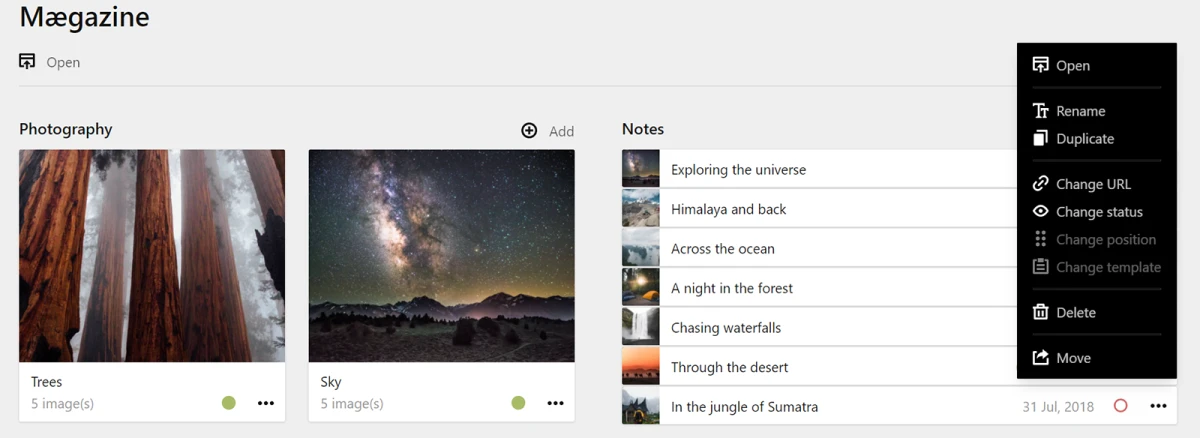
Task: Open the Exploring the universe note
Action: (738, 170)
